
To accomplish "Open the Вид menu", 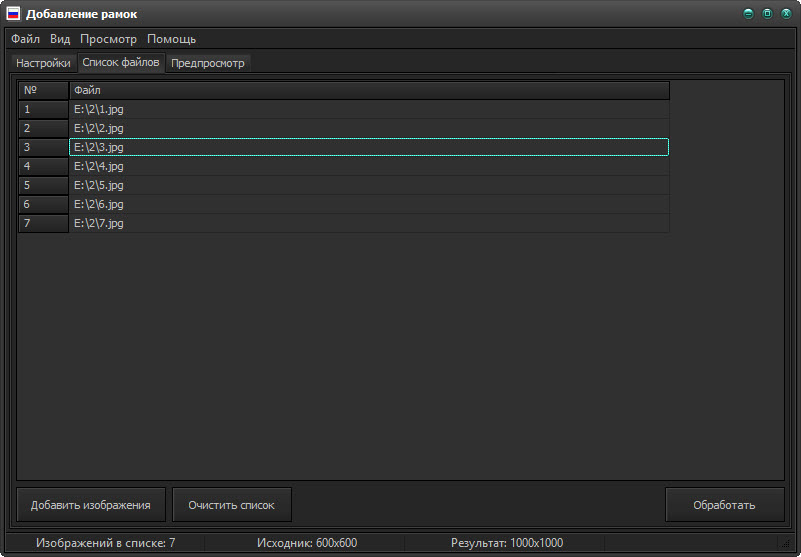I will 60,39.
